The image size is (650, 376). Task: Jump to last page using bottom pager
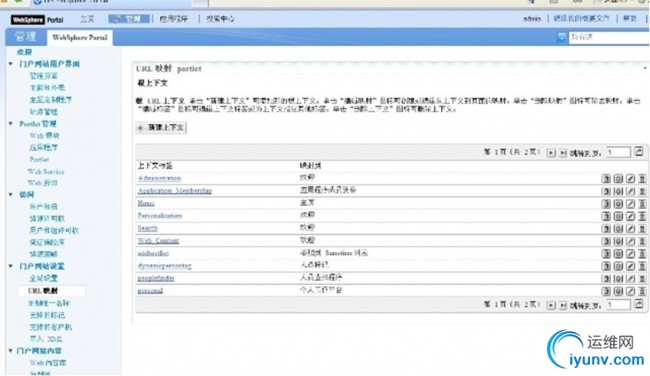563,305
